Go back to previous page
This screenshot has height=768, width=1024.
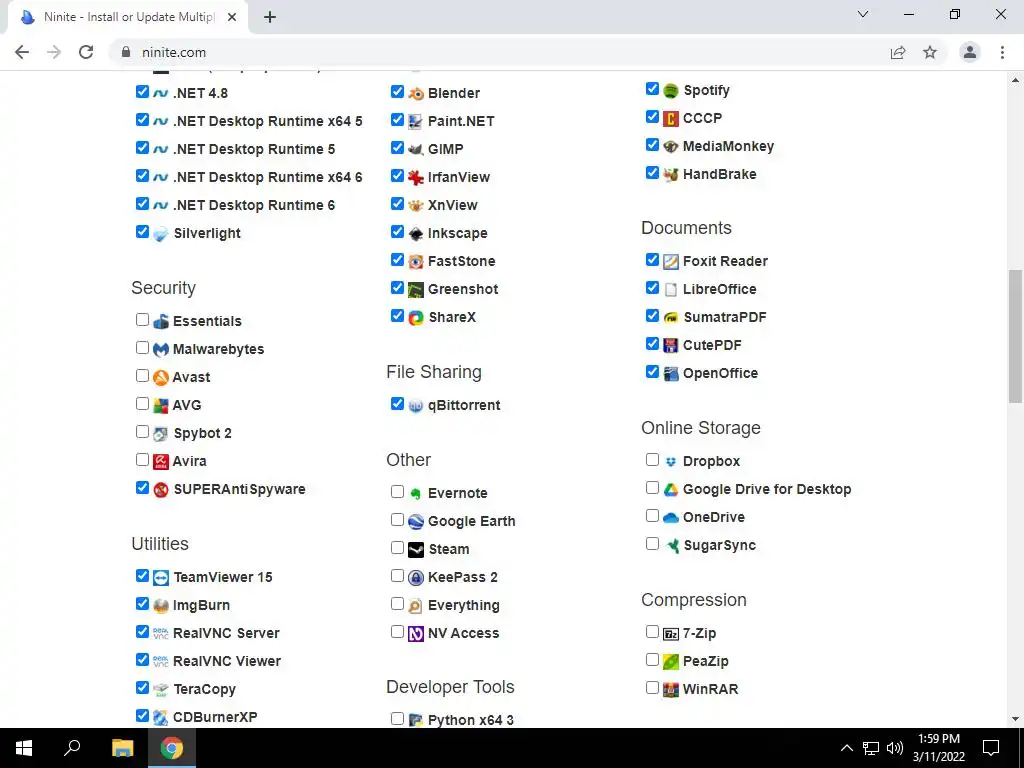[x=22, y=52]
